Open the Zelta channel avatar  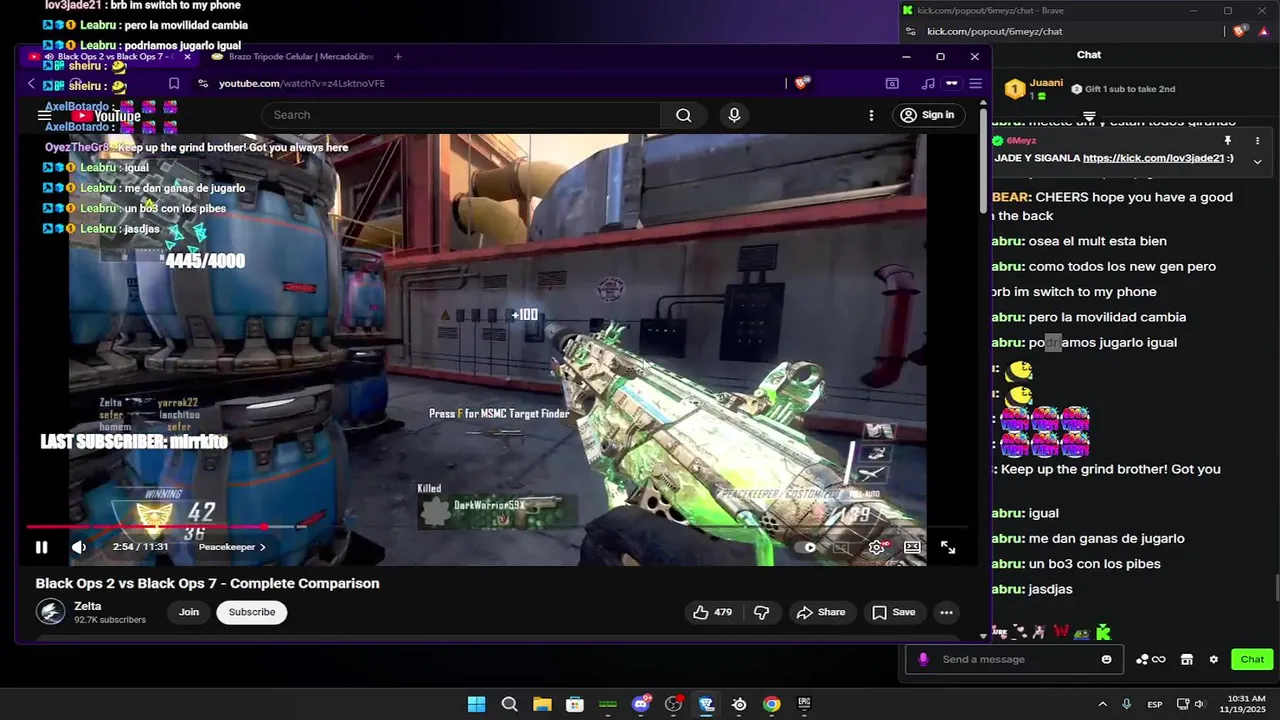pos(50,612)
